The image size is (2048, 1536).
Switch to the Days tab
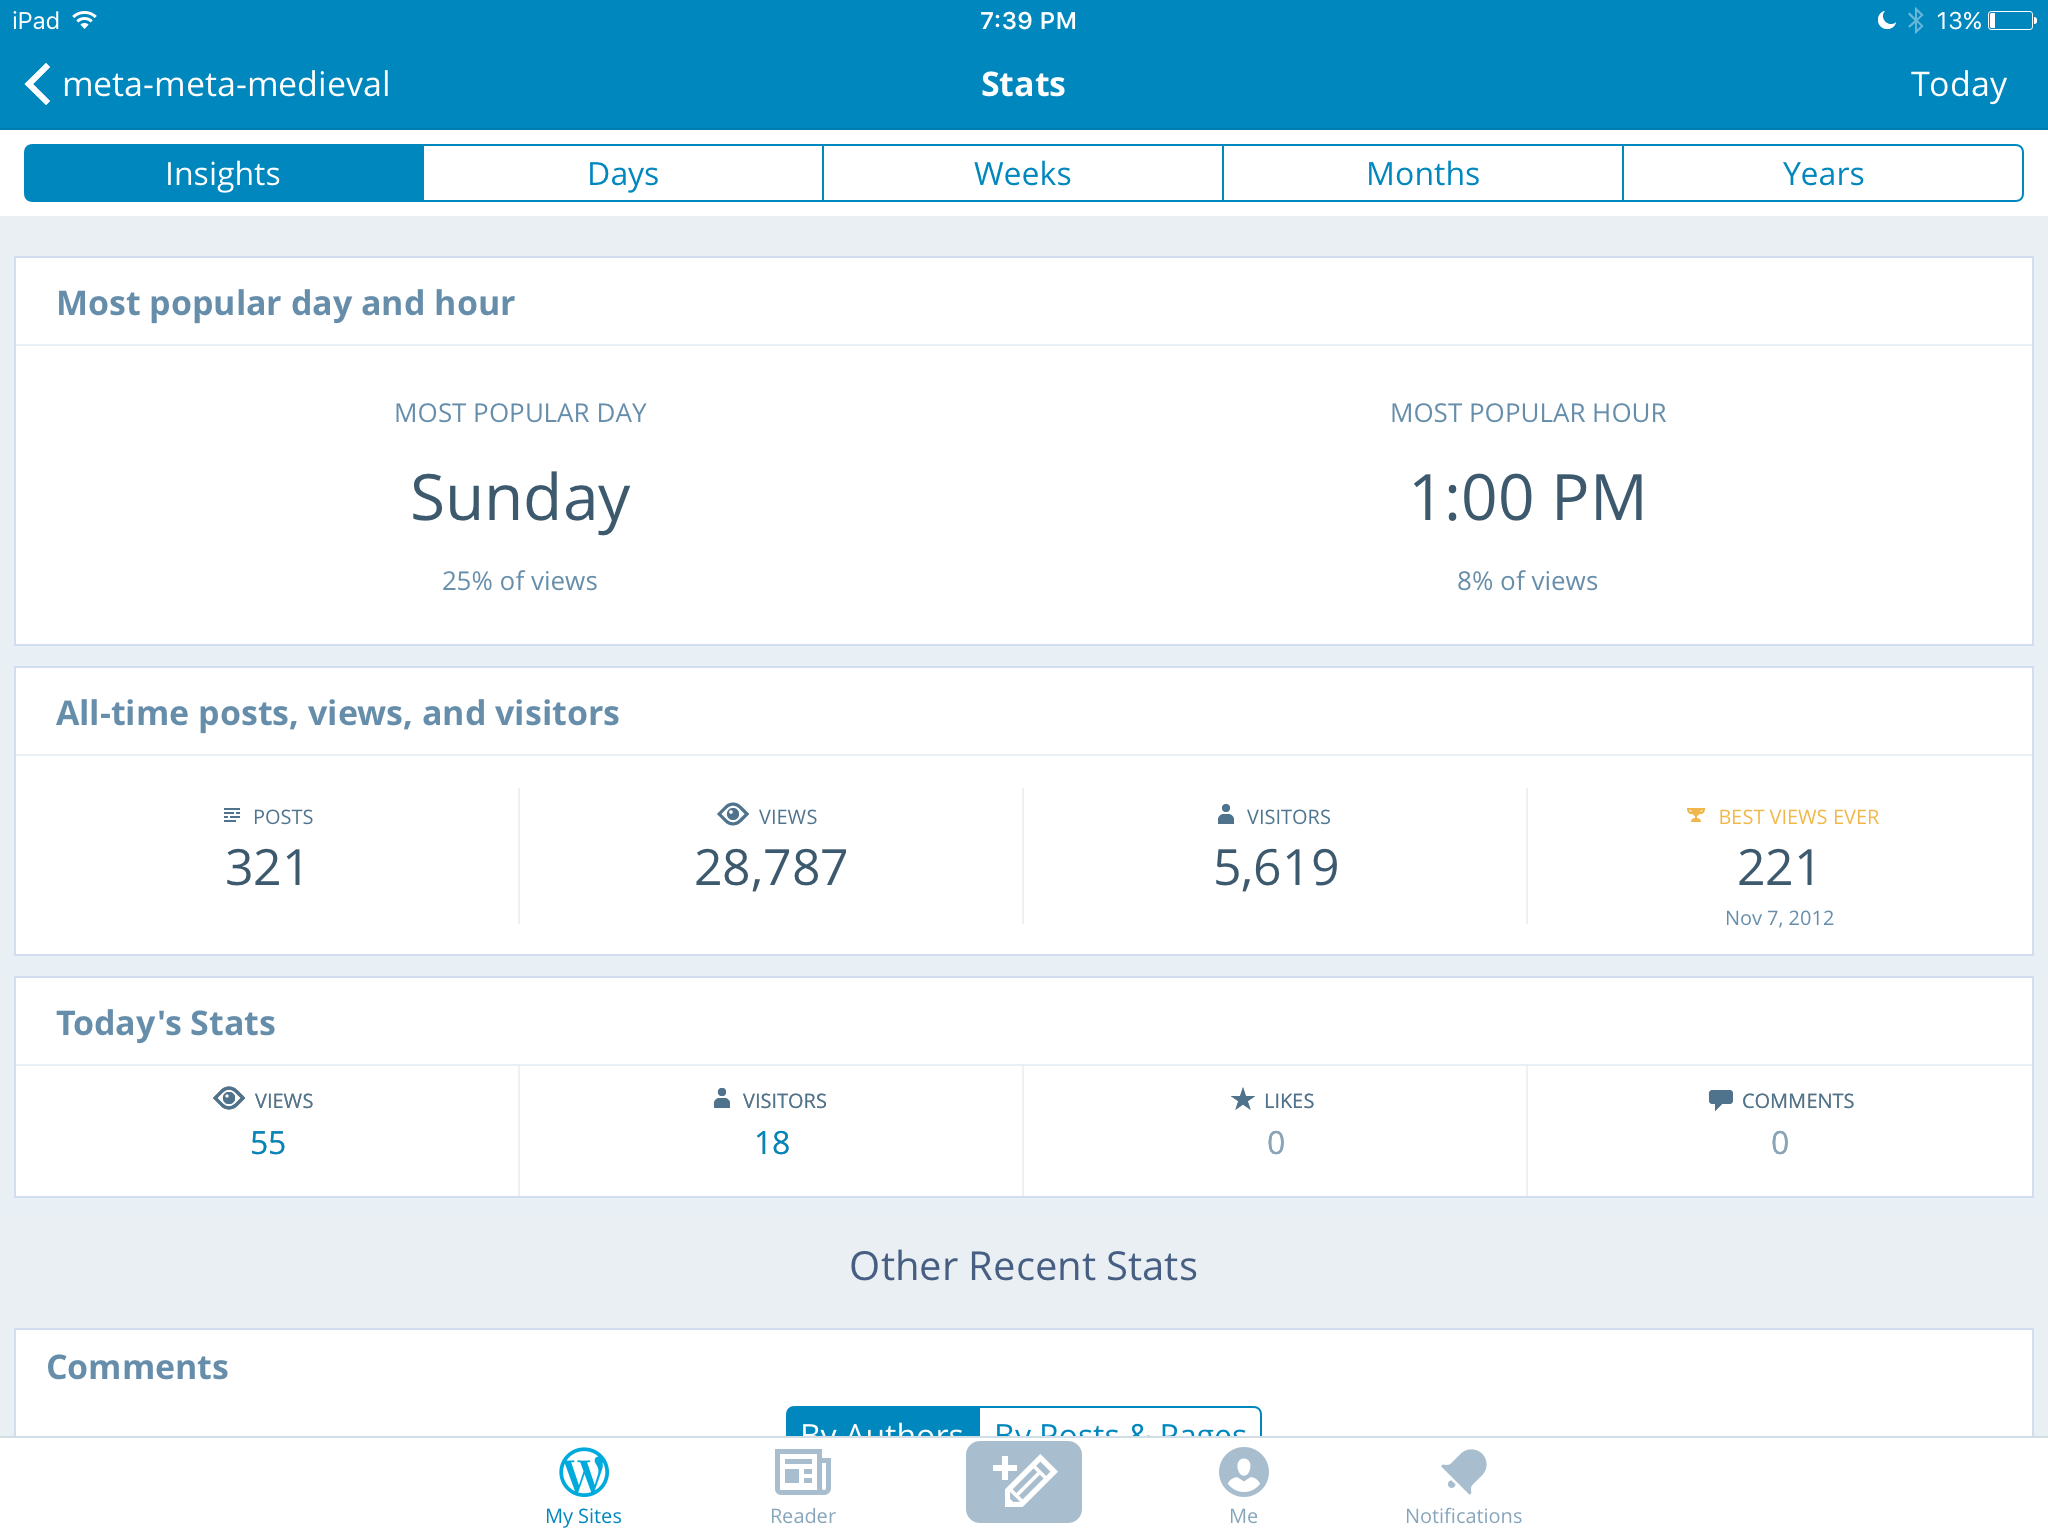(x=623, y=174)
